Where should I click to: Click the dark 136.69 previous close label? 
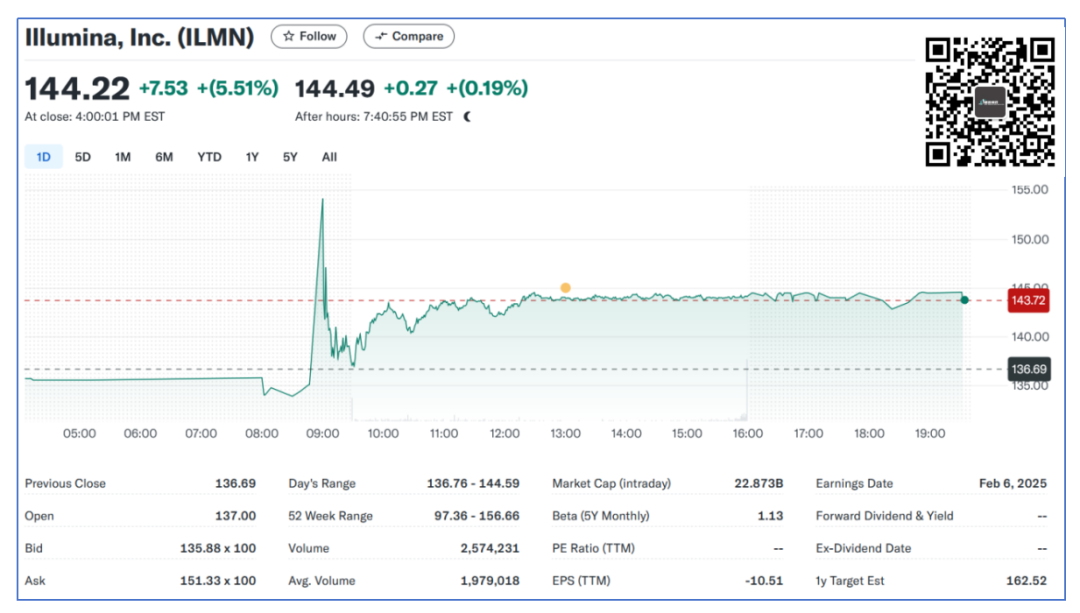1028,369
